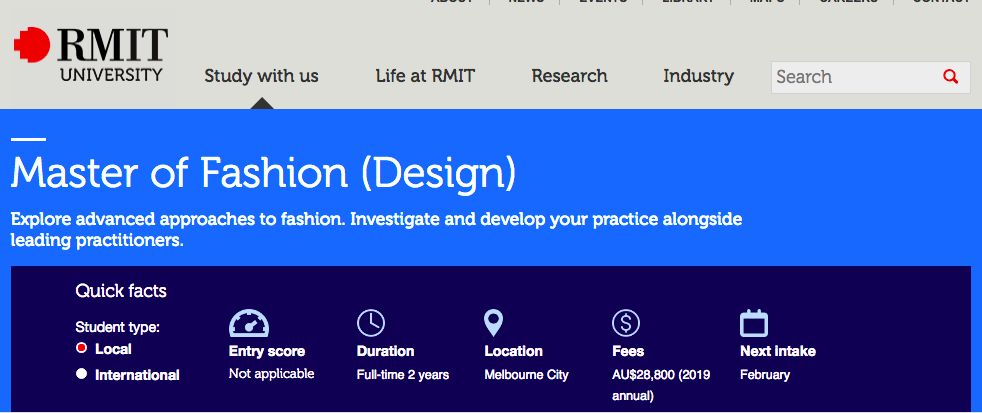The width and height of the screenshot is (982, 413).
Task: Click the 'Explore advanced approaches to fashion' description
Action: click(376, 230)
